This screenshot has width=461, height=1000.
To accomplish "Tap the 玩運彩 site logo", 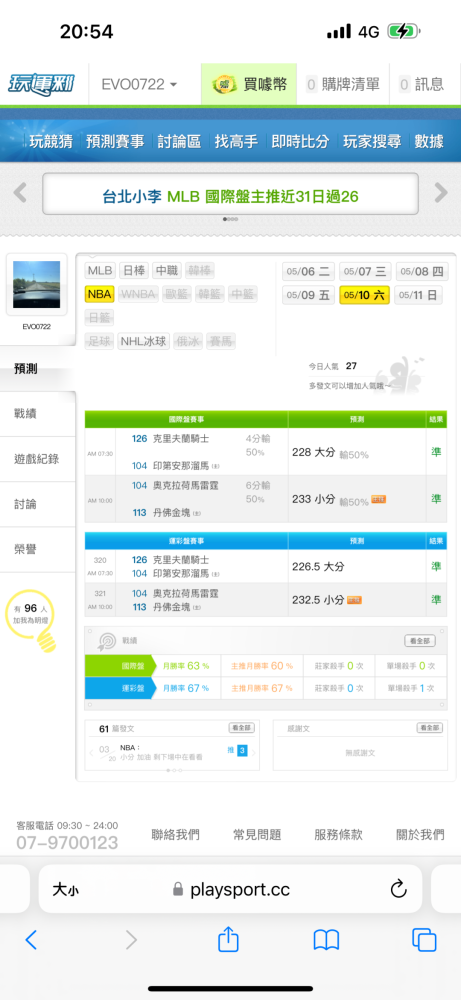I will 40,84.
